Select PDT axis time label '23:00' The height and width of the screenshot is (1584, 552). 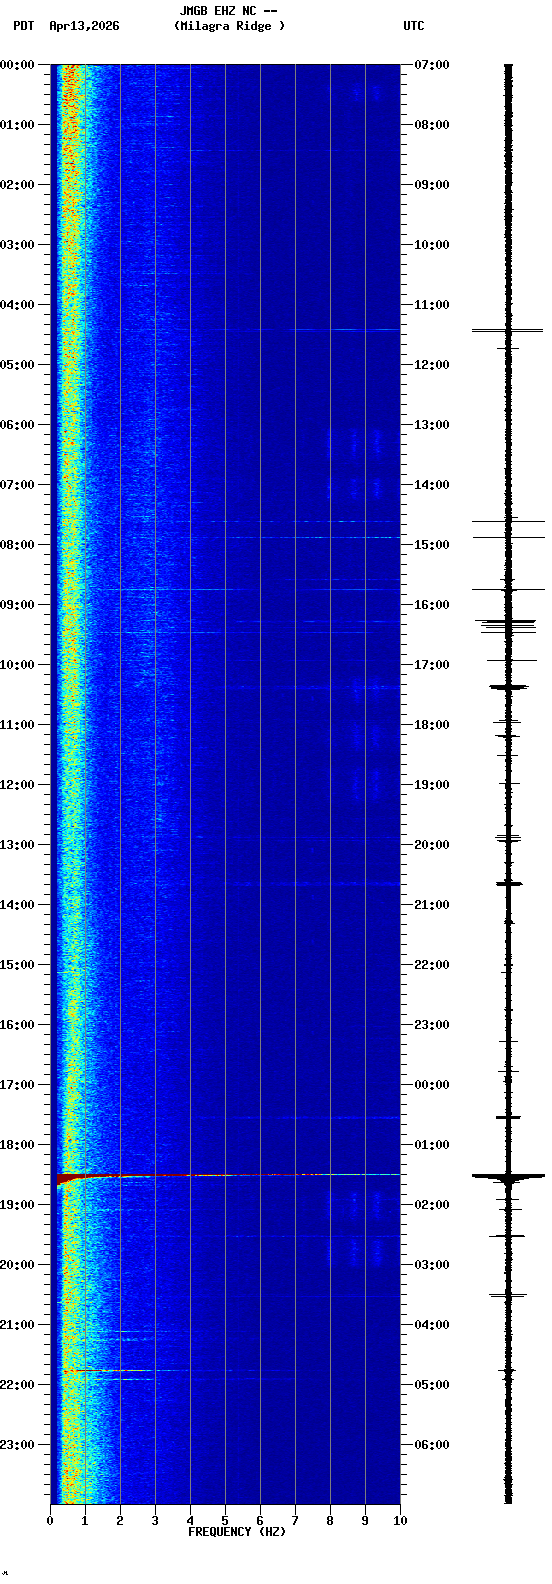[x=17, y=1445]
